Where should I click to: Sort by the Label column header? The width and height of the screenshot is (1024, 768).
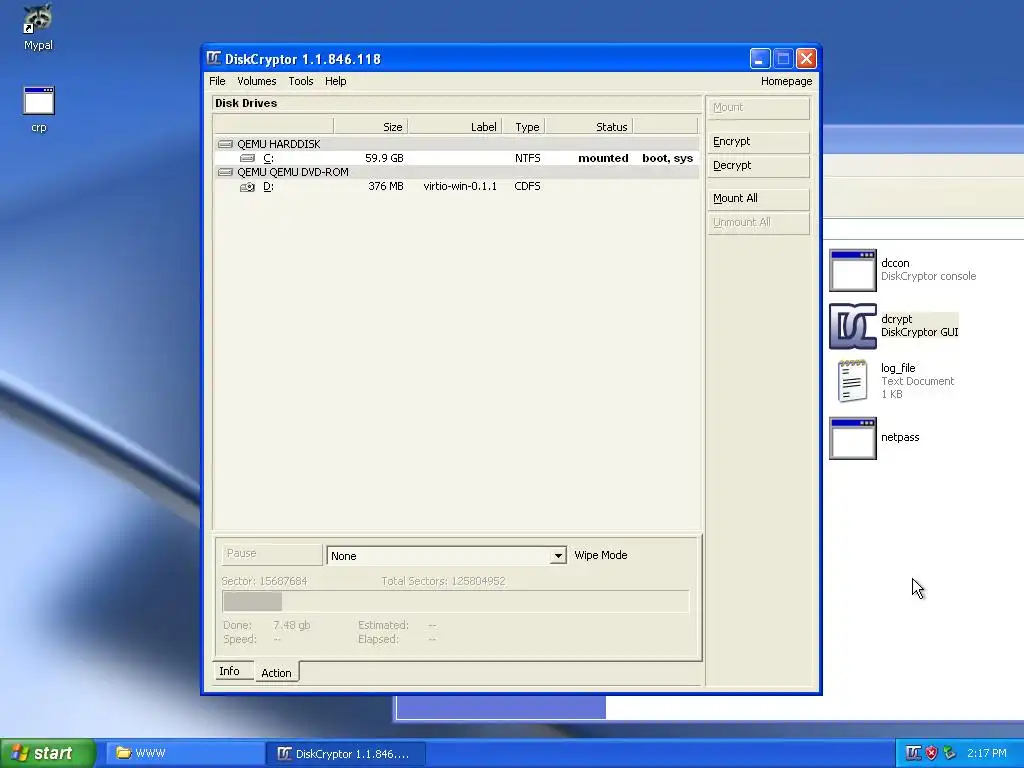pos(455,127)
